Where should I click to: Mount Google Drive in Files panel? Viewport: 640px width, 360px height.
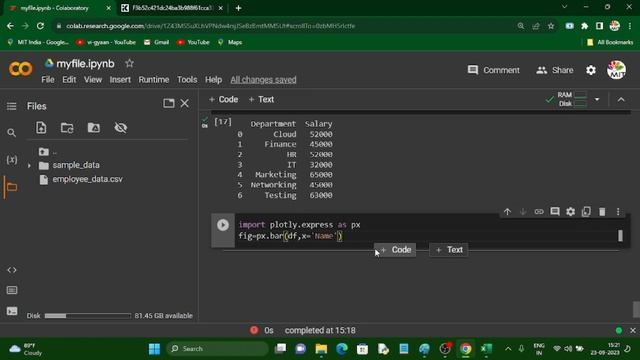[x=93, y=128]
